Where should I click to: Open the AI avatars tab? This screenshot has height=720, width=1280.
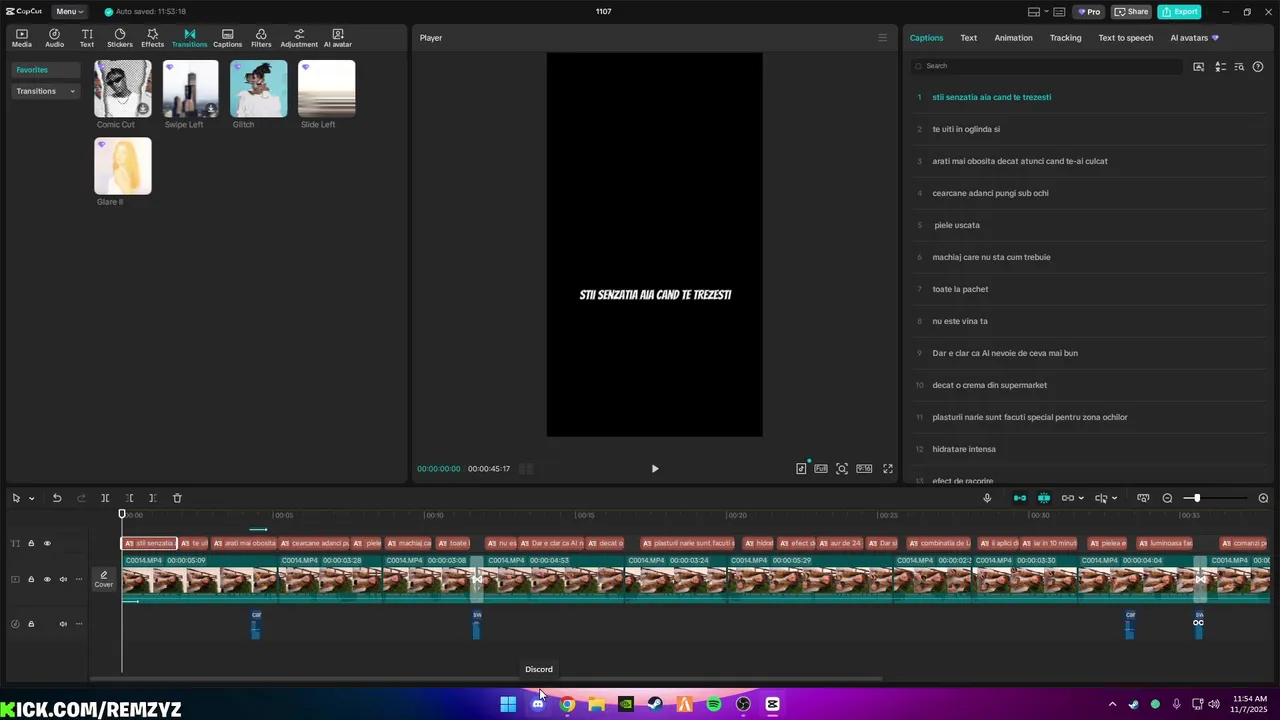tap(1194, 38)
